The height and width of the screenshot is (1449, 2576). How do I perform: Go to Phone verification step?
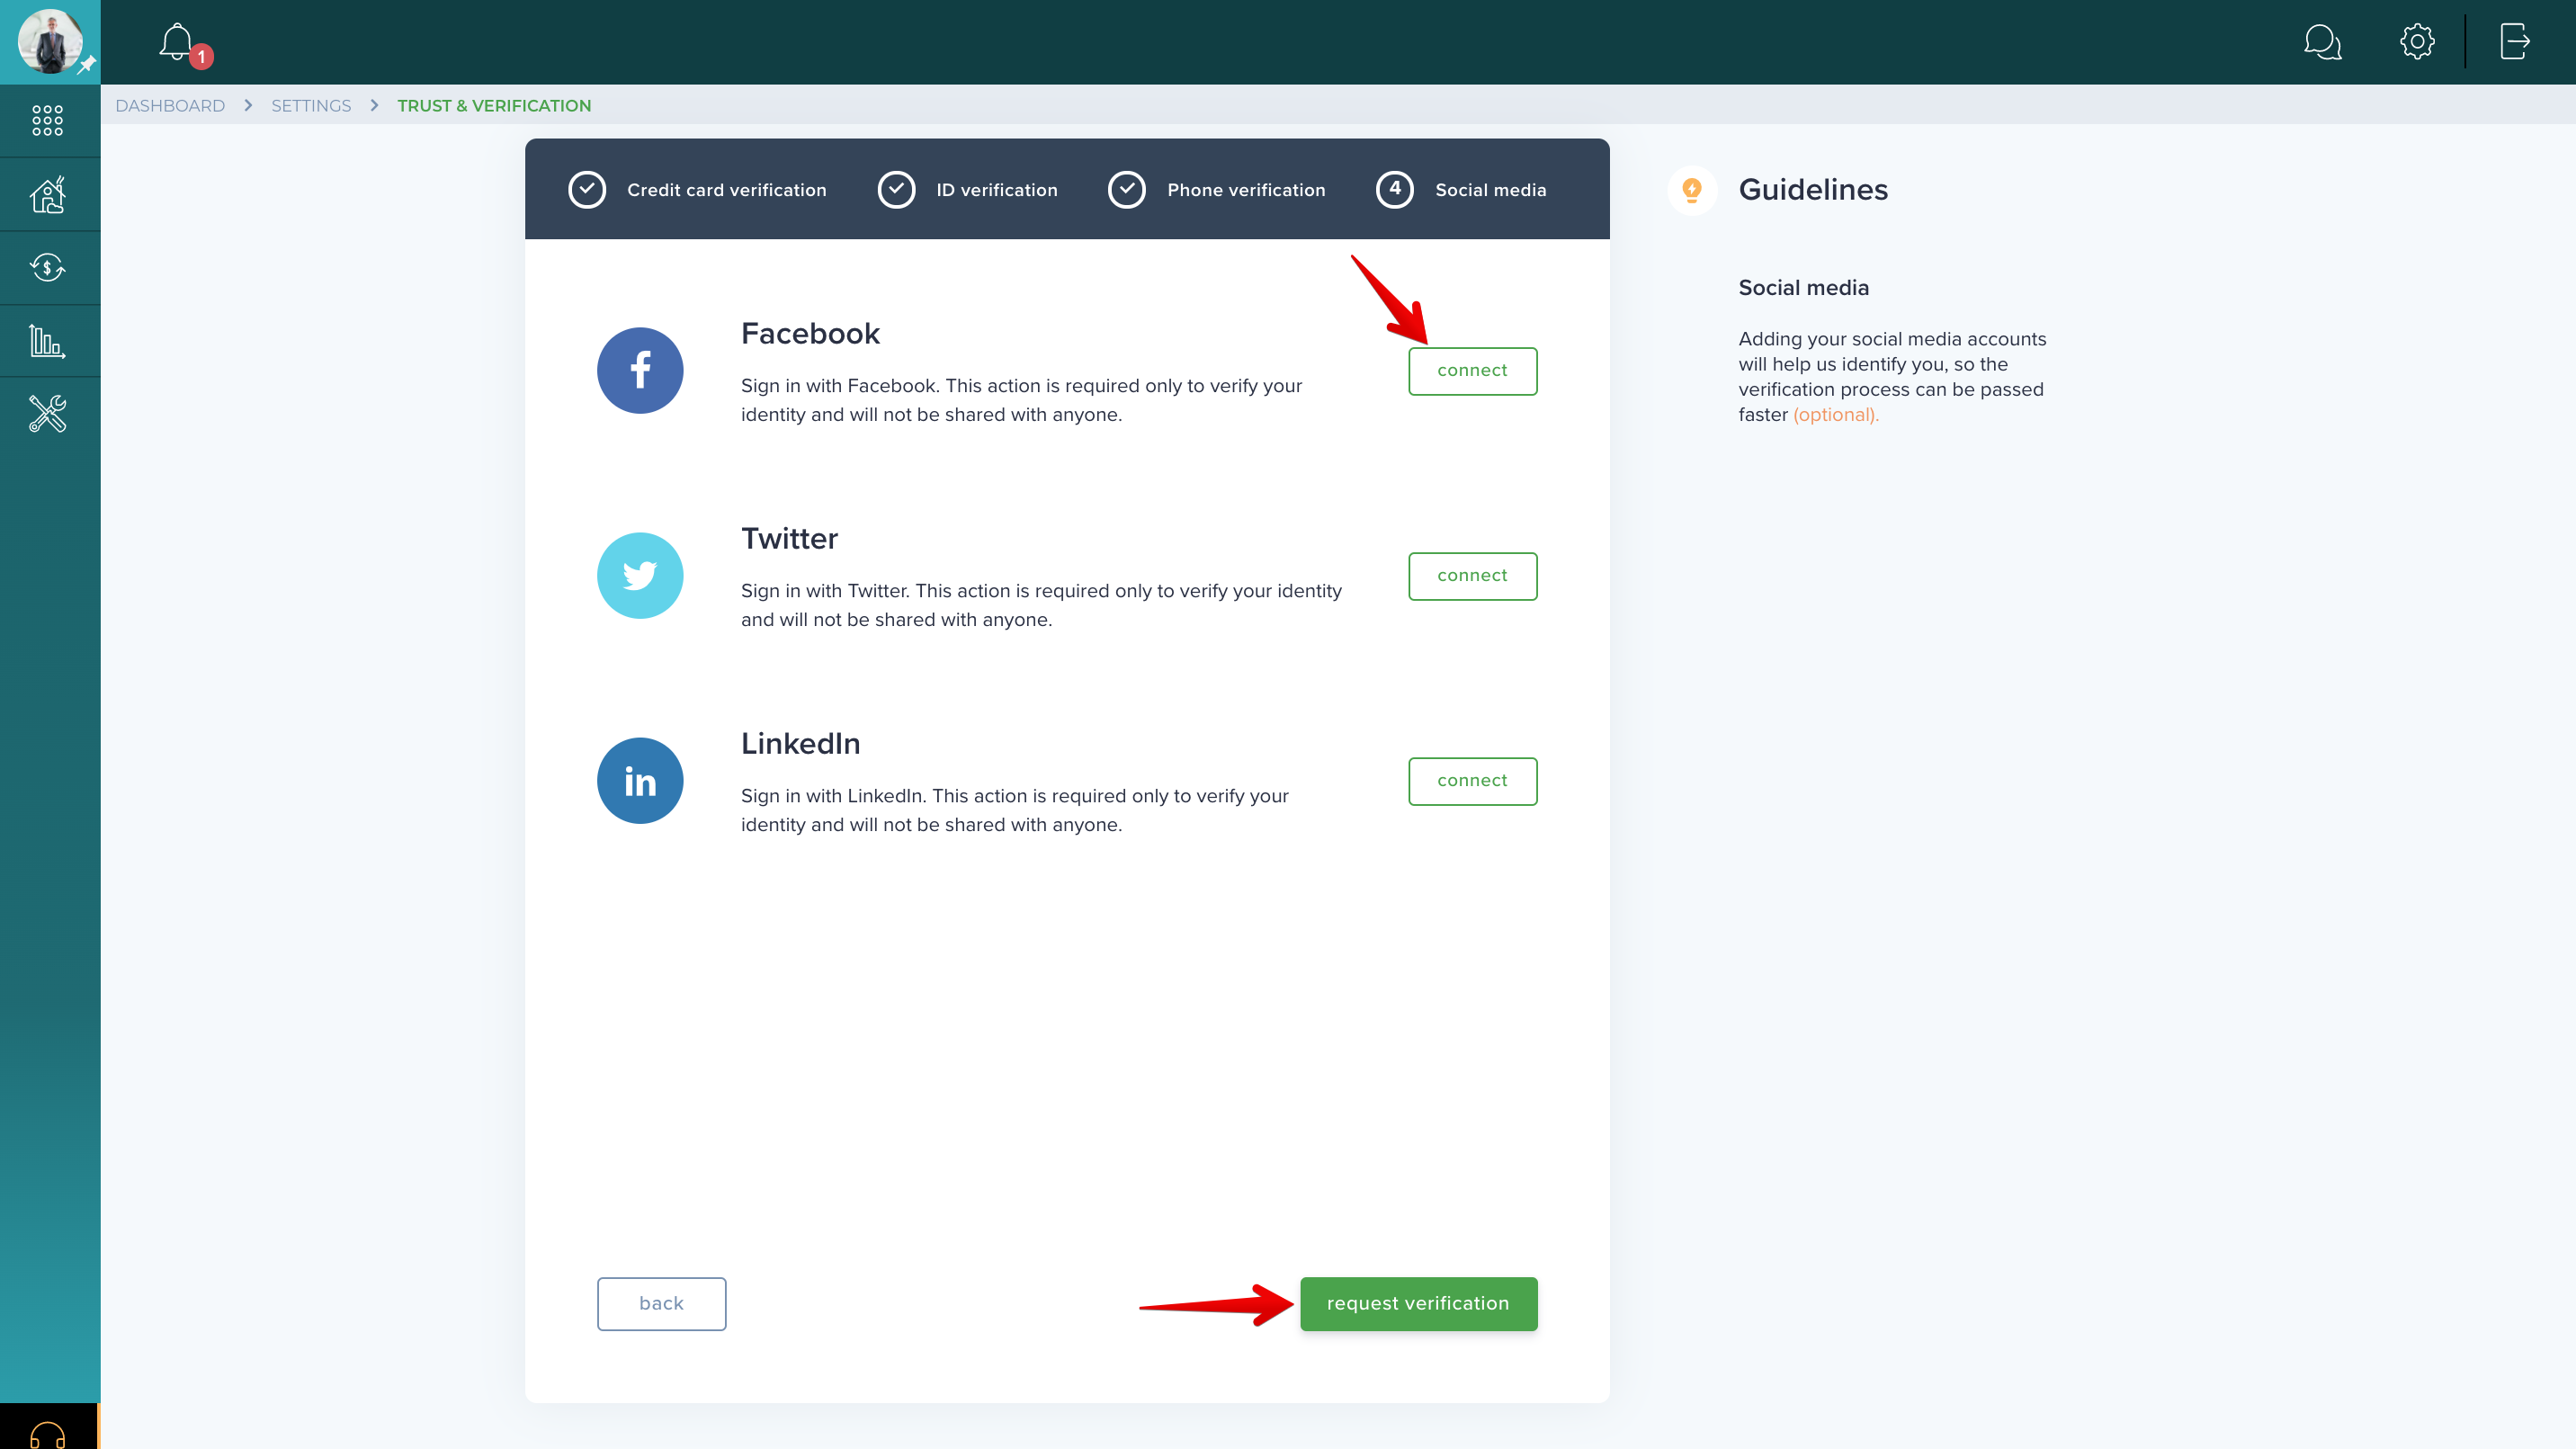tap(1246, 190)
